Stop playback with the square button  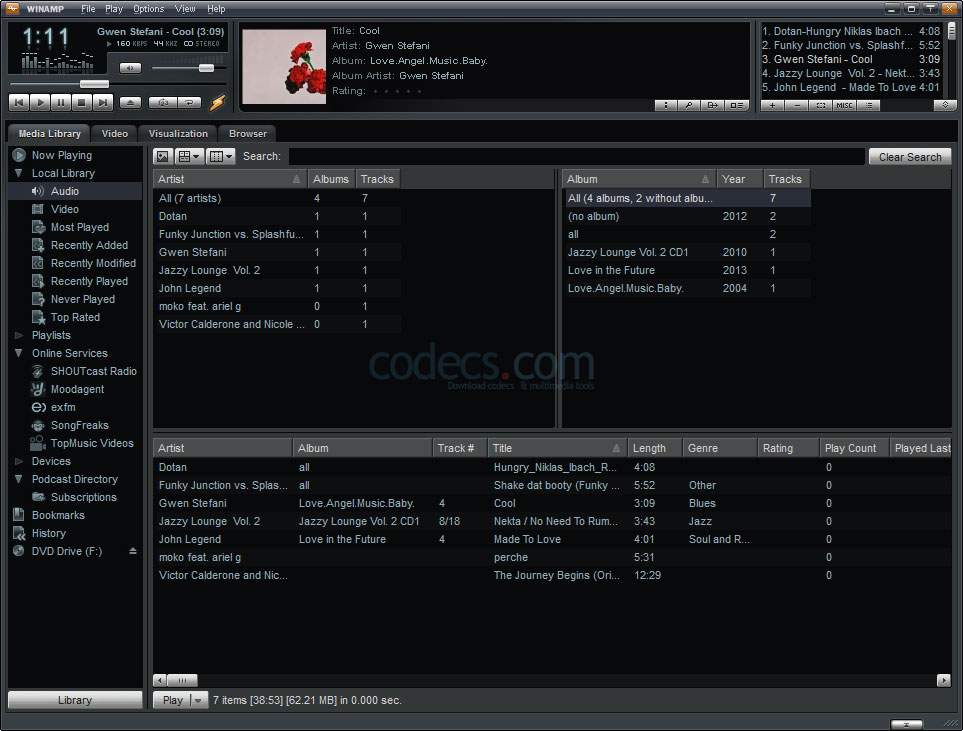(x=82, y=103)
